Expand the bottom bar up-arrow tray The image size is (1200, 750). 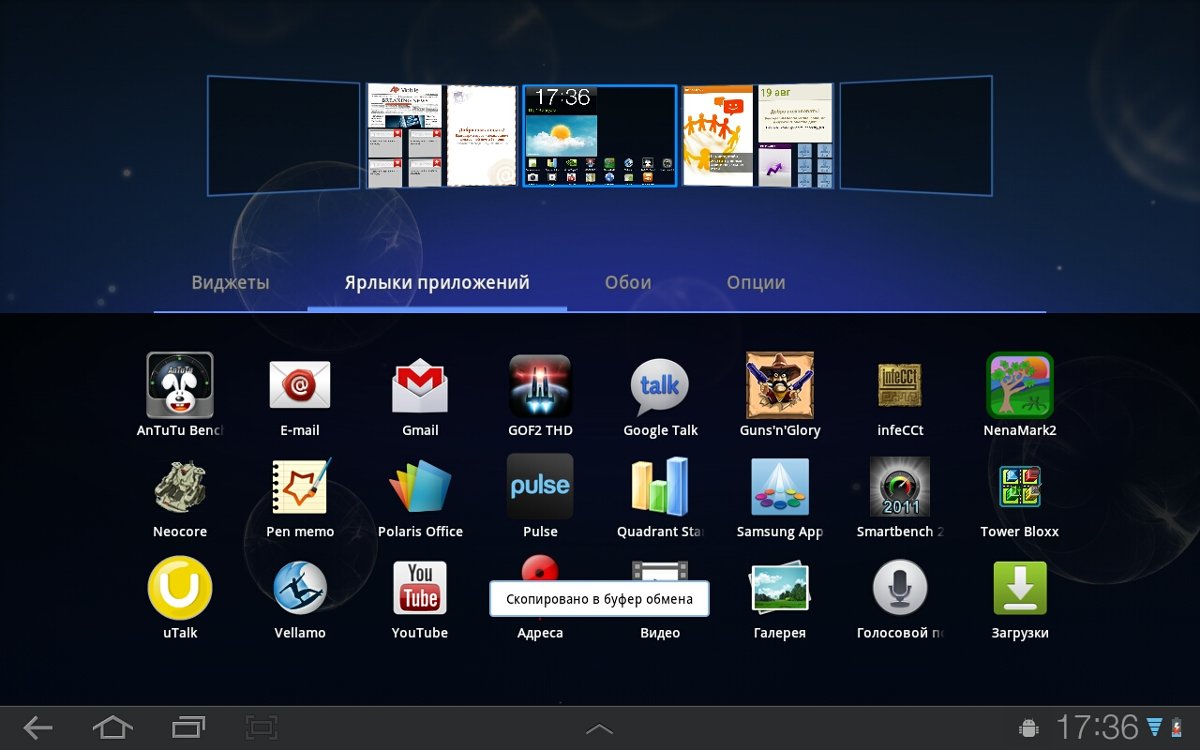point(599,729)
